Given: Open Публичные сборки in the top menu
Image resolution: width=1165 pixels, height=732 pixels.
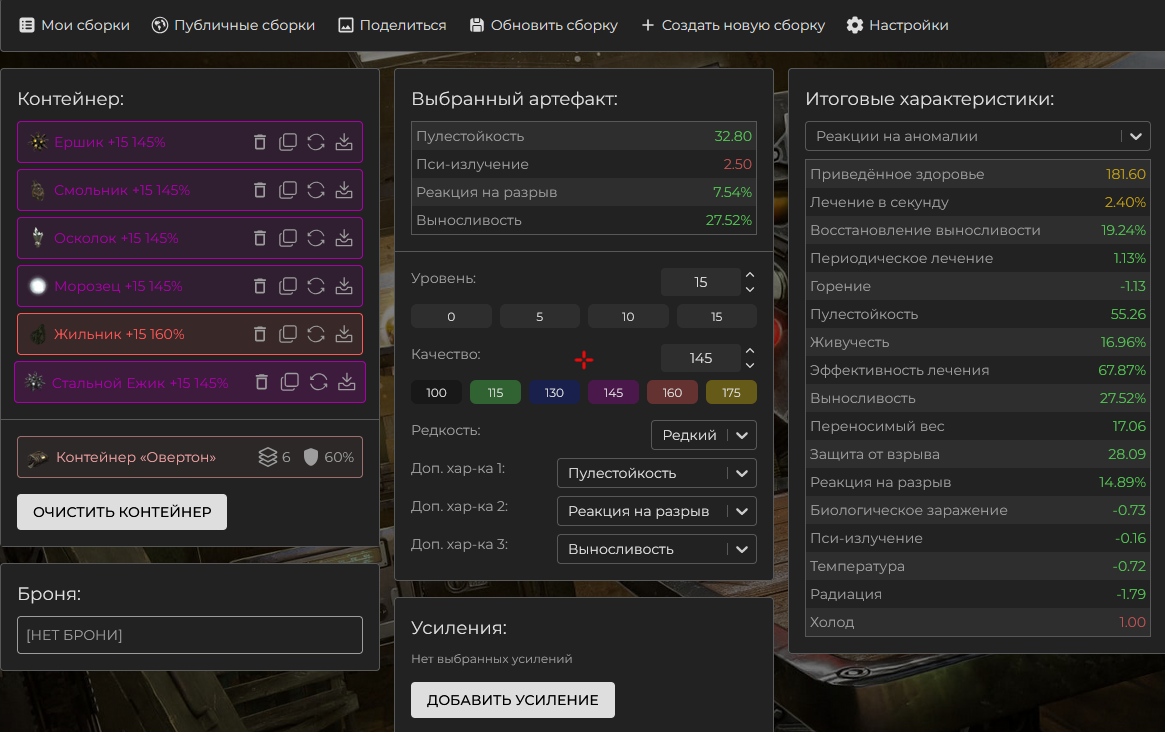Looking at the screenshot, I should point(233,25).
